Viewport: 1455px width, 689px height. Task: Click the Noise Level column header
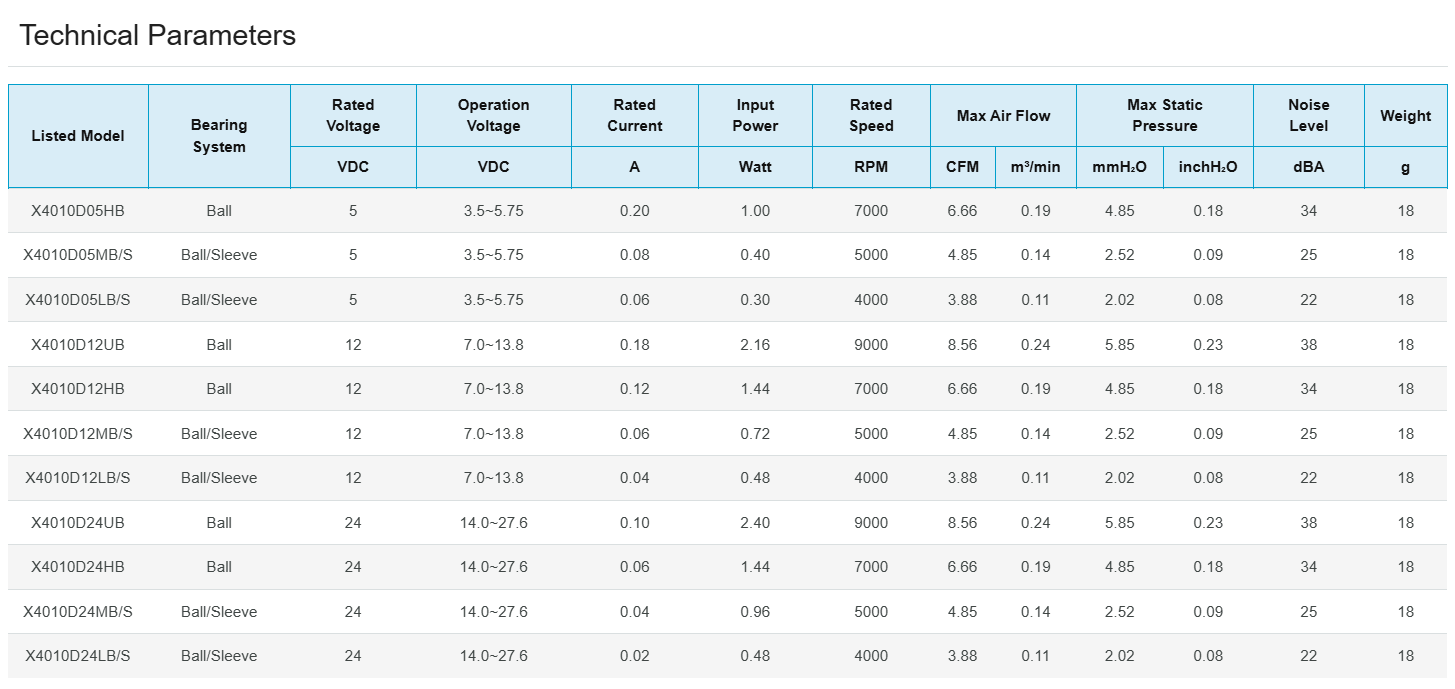point(1308,115)
